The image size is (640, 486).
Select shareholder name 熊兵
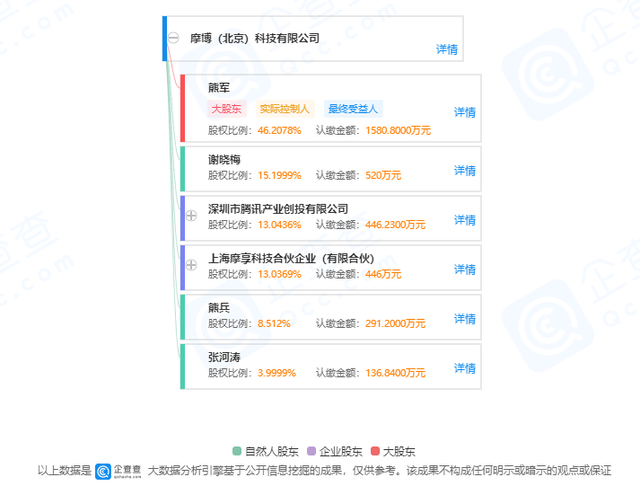click(x=219, y=308)
